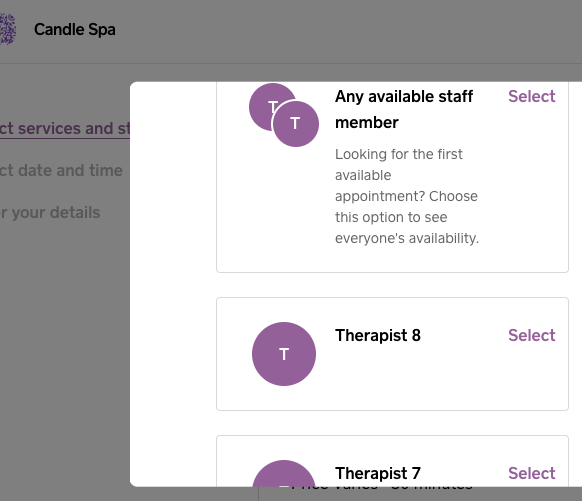Click the Therapist 8 name label
This screenshot has width=582, height=501.
[x=378, y=335]
